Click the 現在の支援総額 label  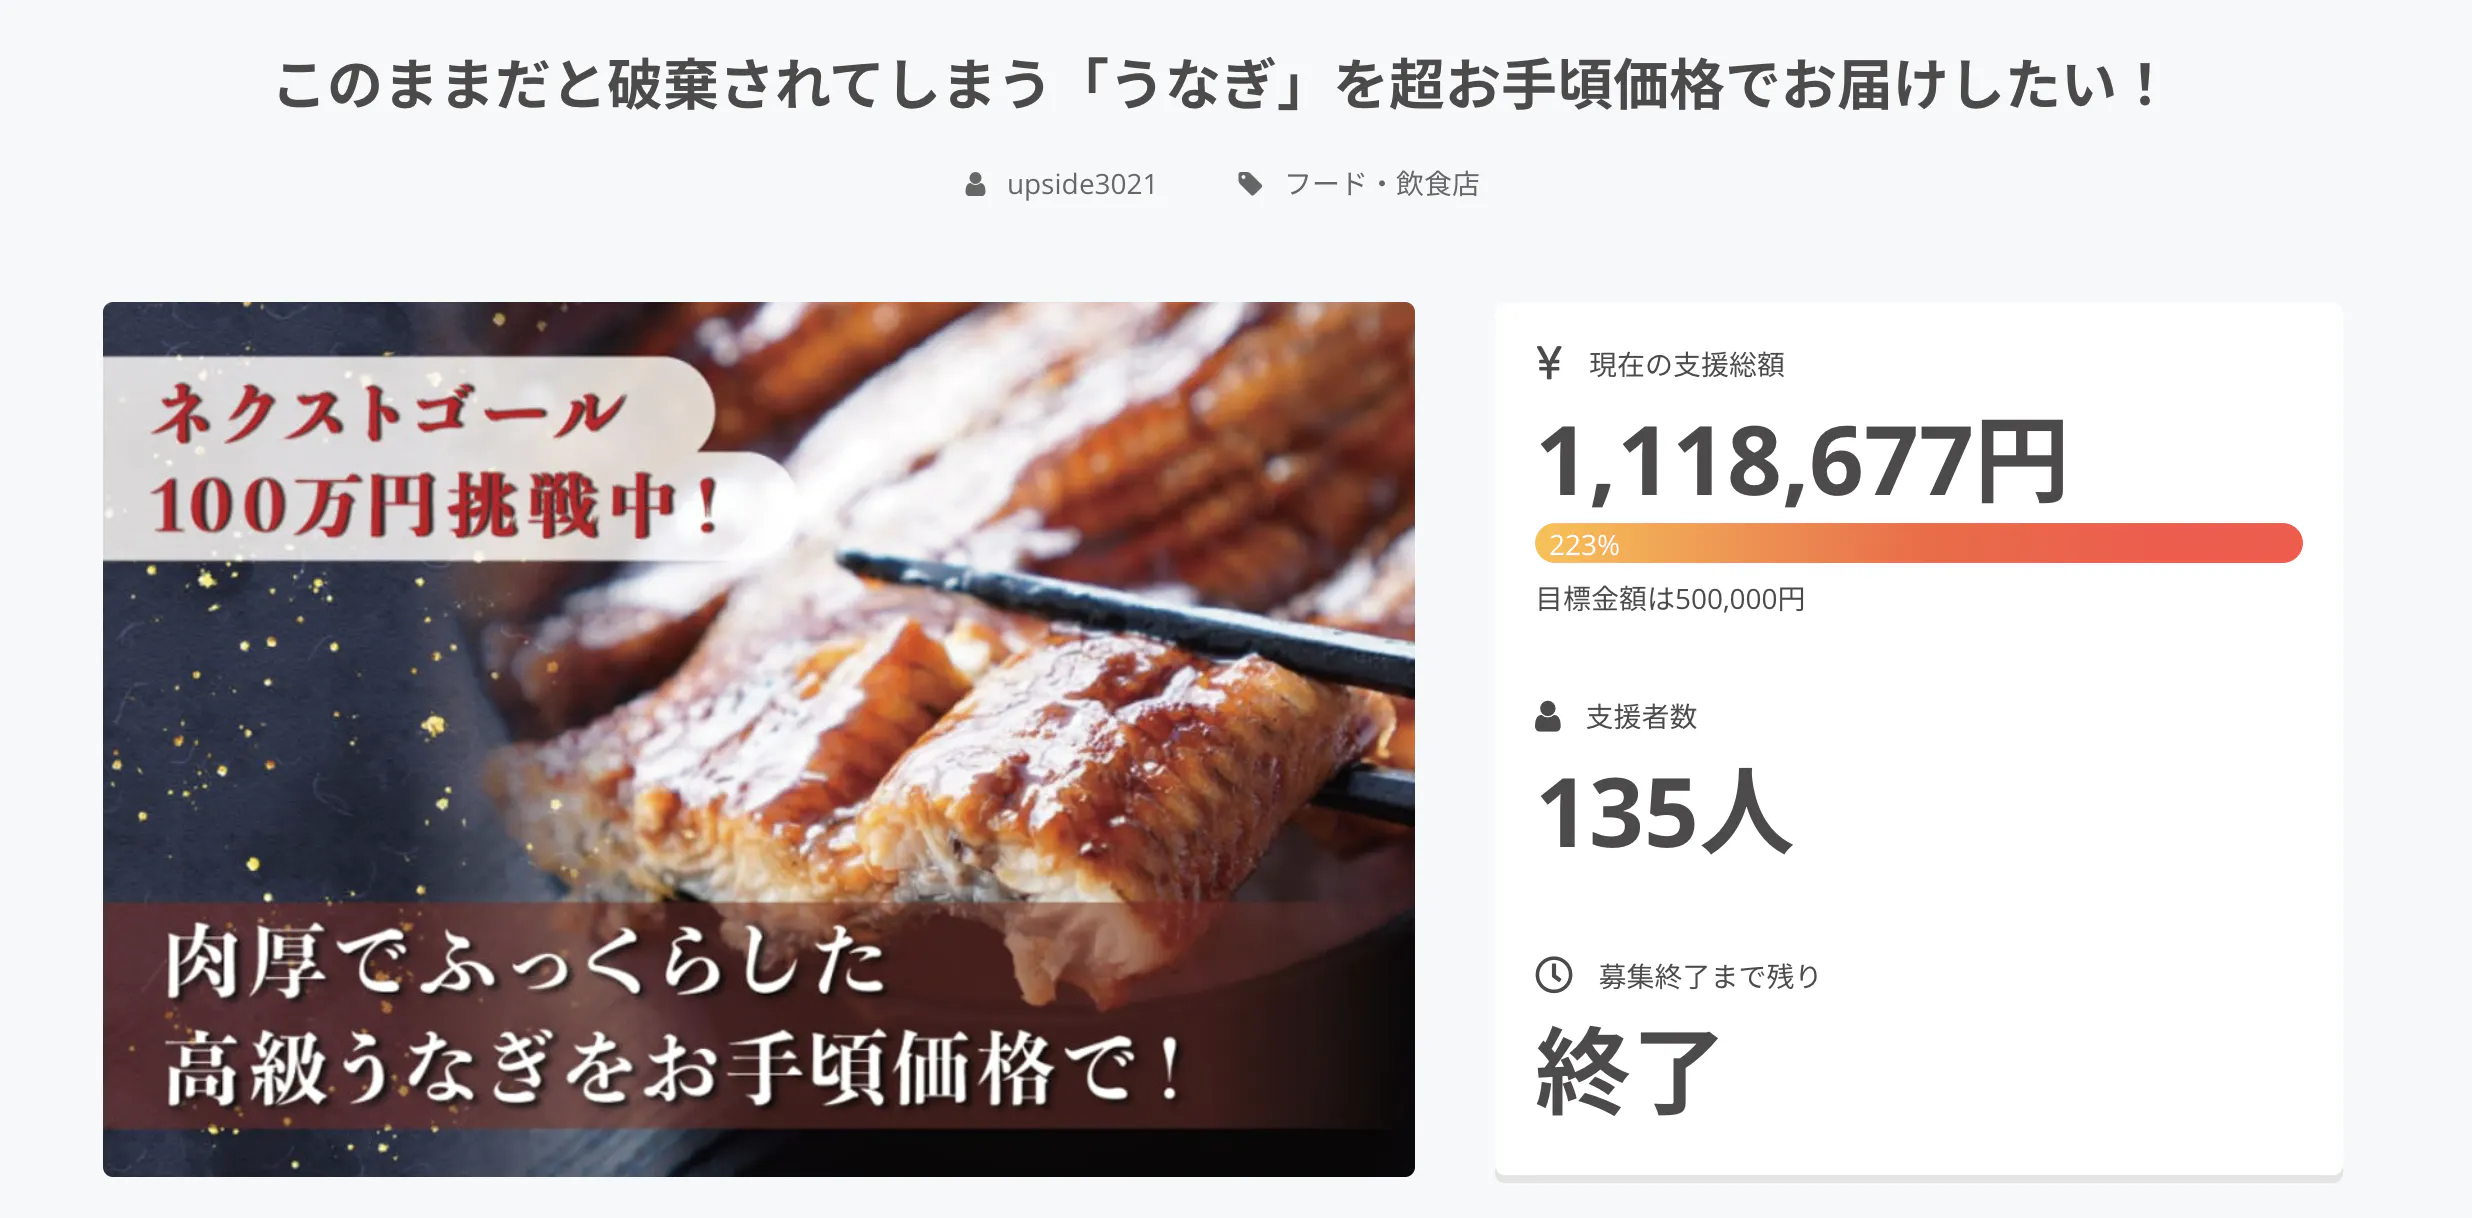pos(1687,364)
